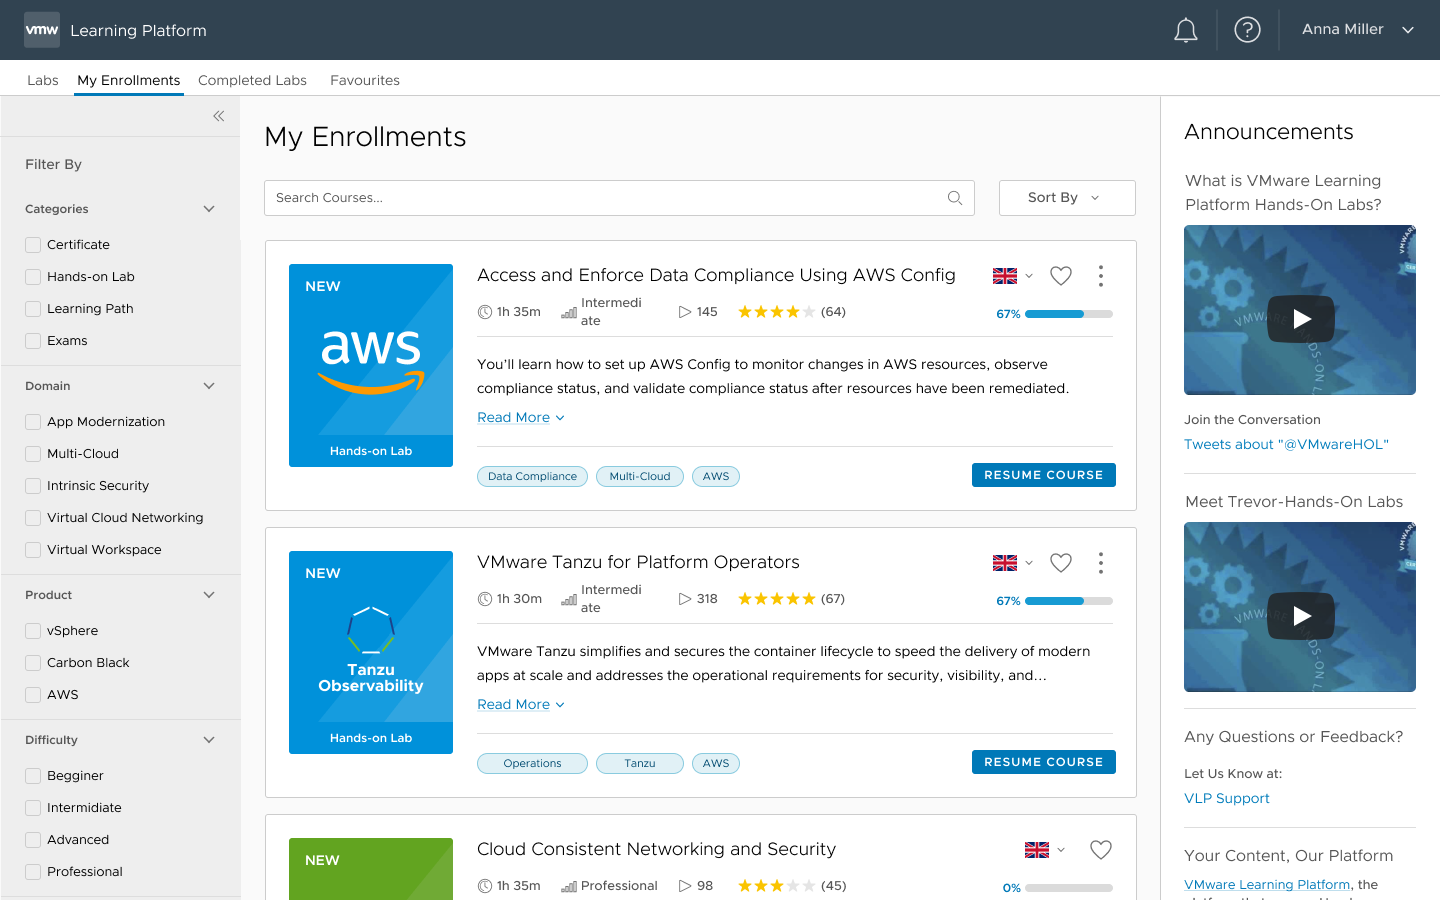This screenshot has width=1440, height=900.
Task: Enable the Multi-Cloud domain checkbox
Action: click(34, 454)
